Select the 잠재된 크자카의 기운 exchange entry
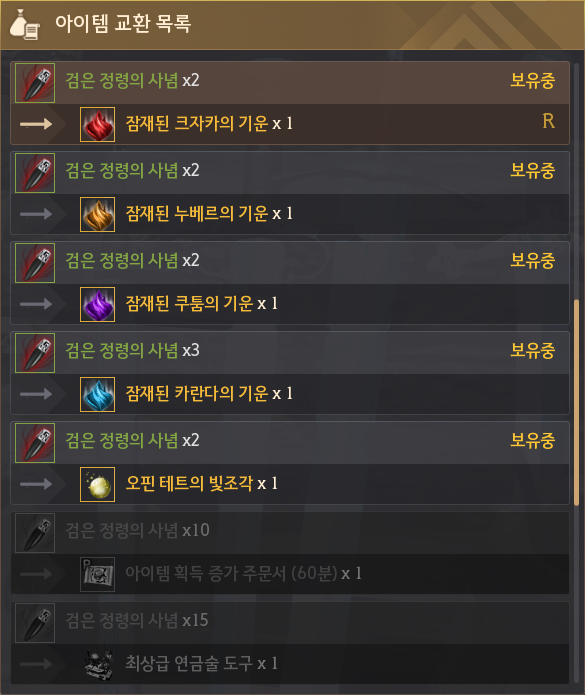 pos(290,103)
